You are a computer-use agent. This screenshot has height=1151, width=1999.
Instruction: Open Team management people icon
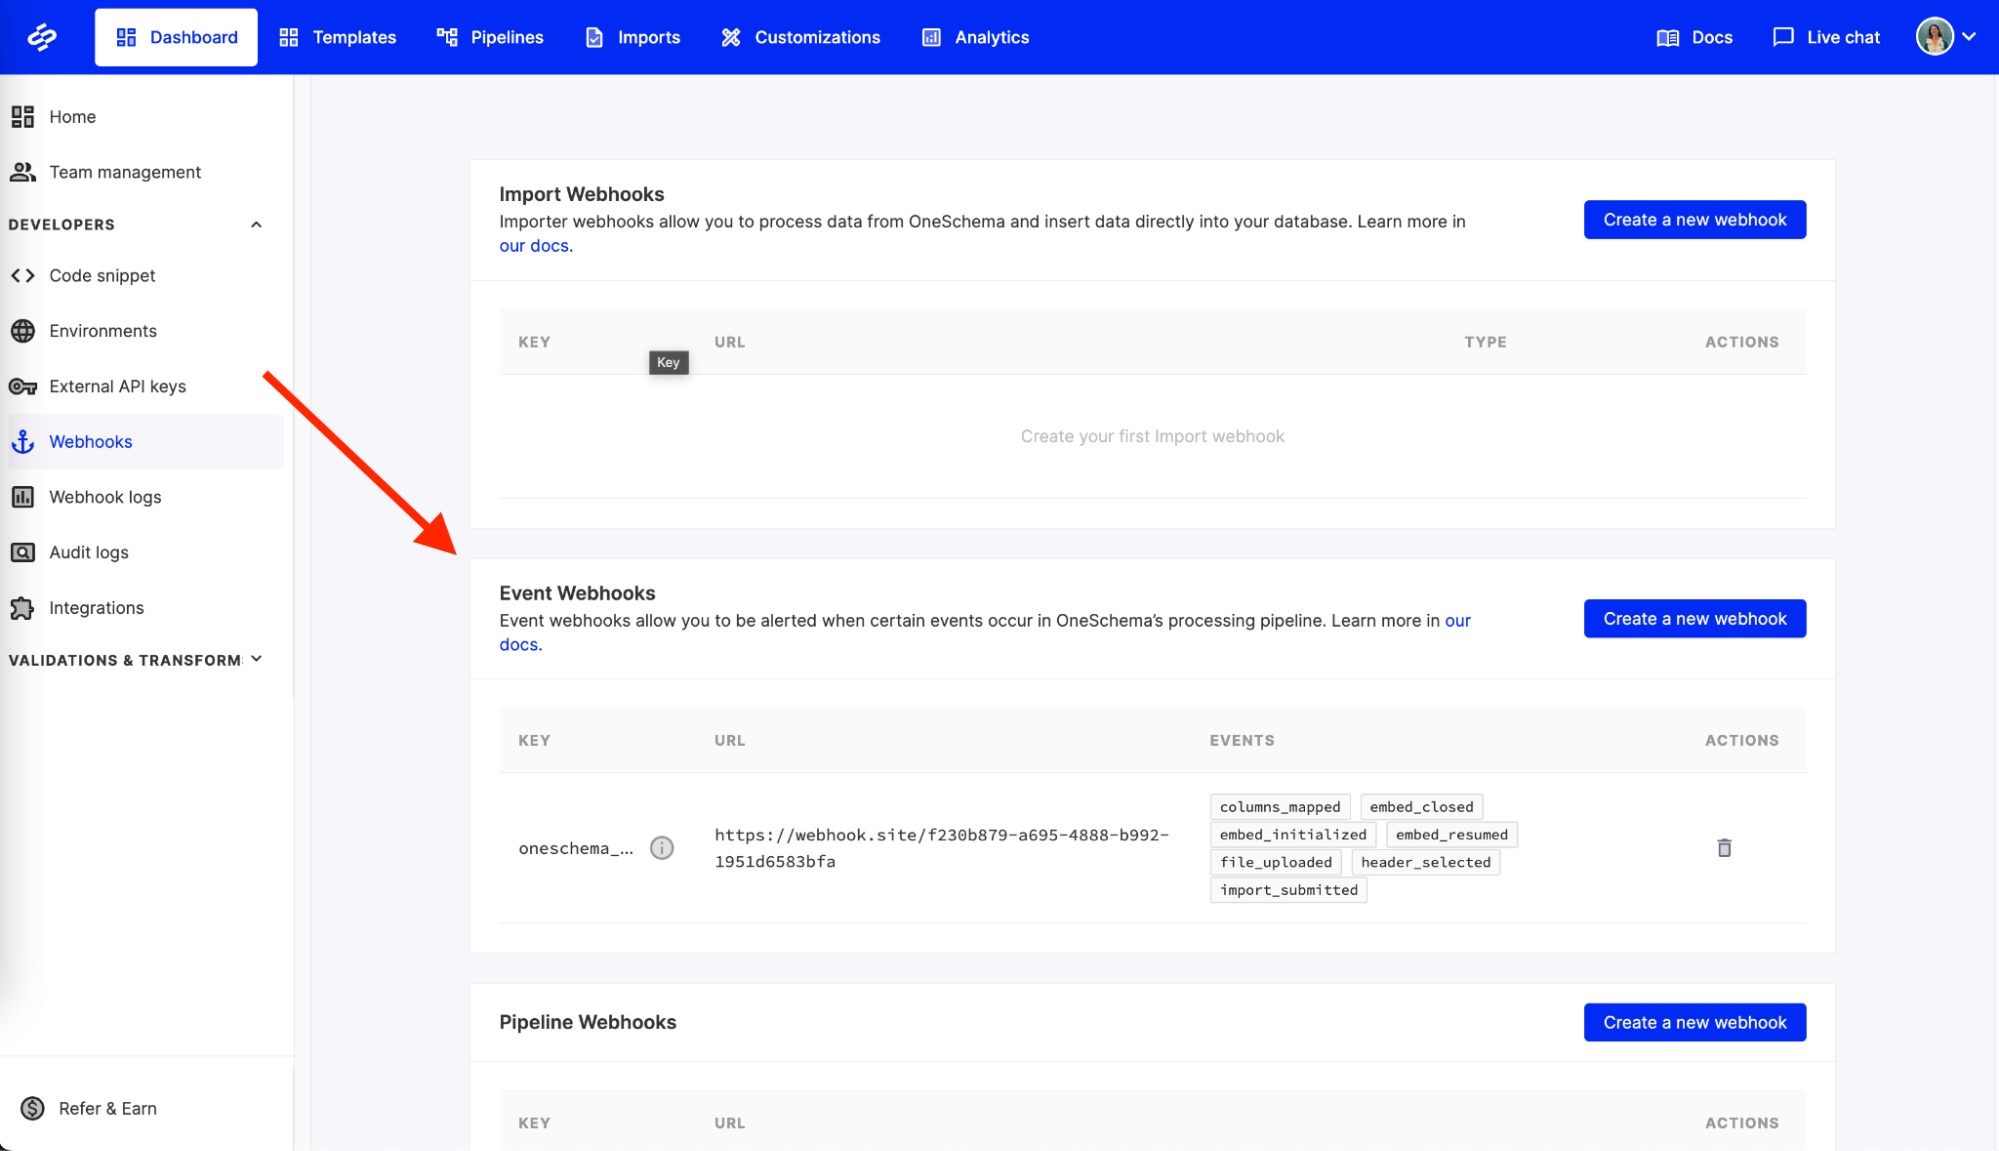pos(23,172)
